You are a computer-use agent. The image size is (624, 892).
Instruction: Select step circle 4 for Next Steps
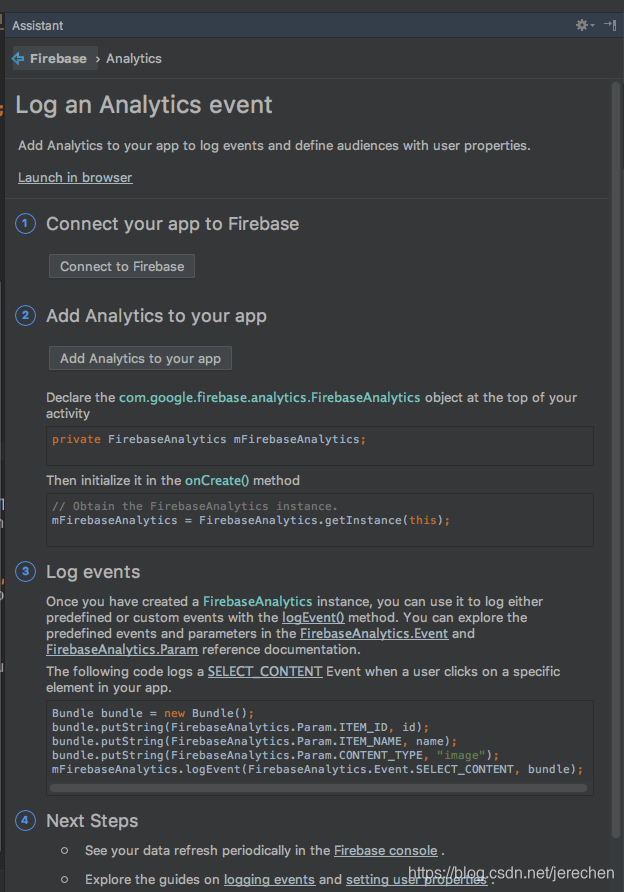click(25, 820)
